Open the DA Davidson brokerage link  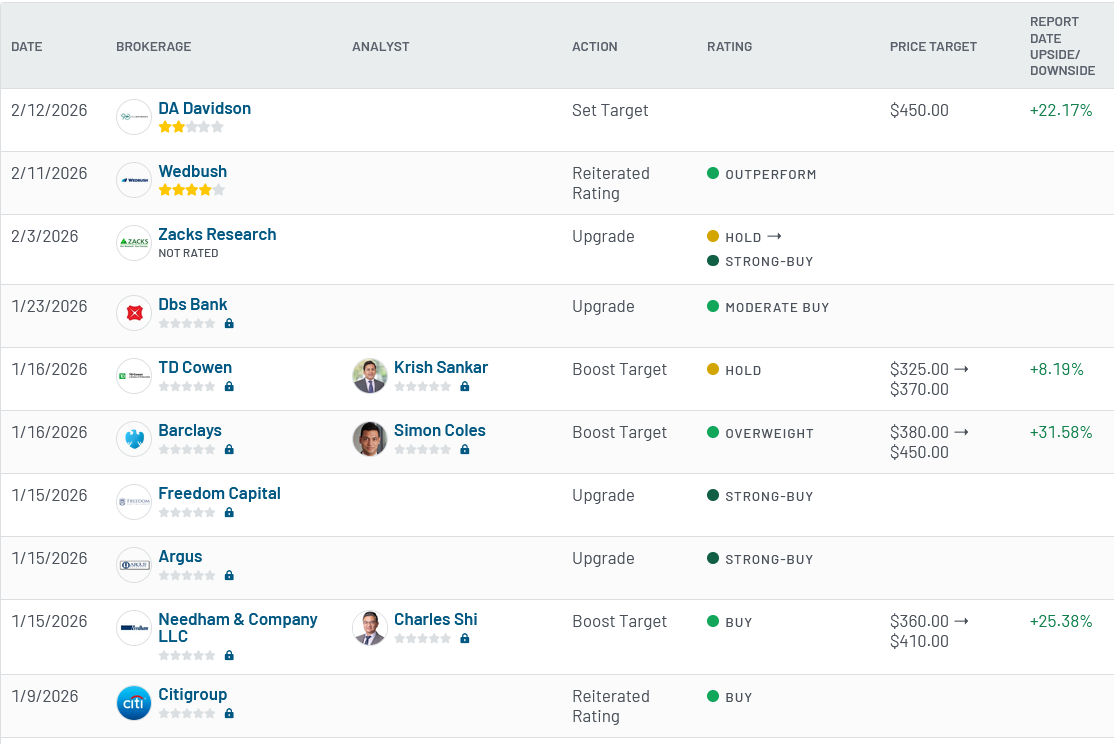tap(205, 109)
